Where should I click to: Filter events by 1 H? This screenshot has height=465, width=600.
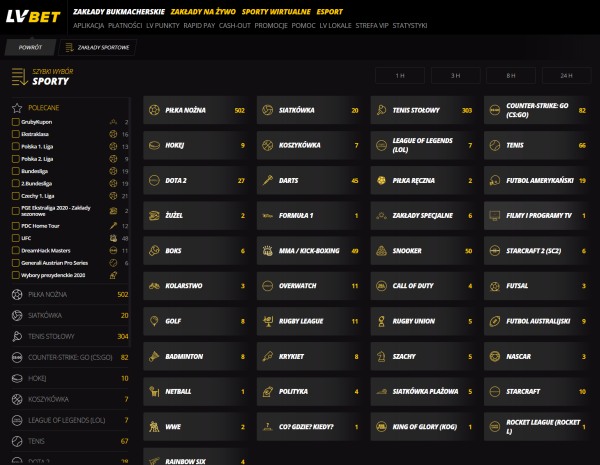pyautogui.click(x=400, y=76)
